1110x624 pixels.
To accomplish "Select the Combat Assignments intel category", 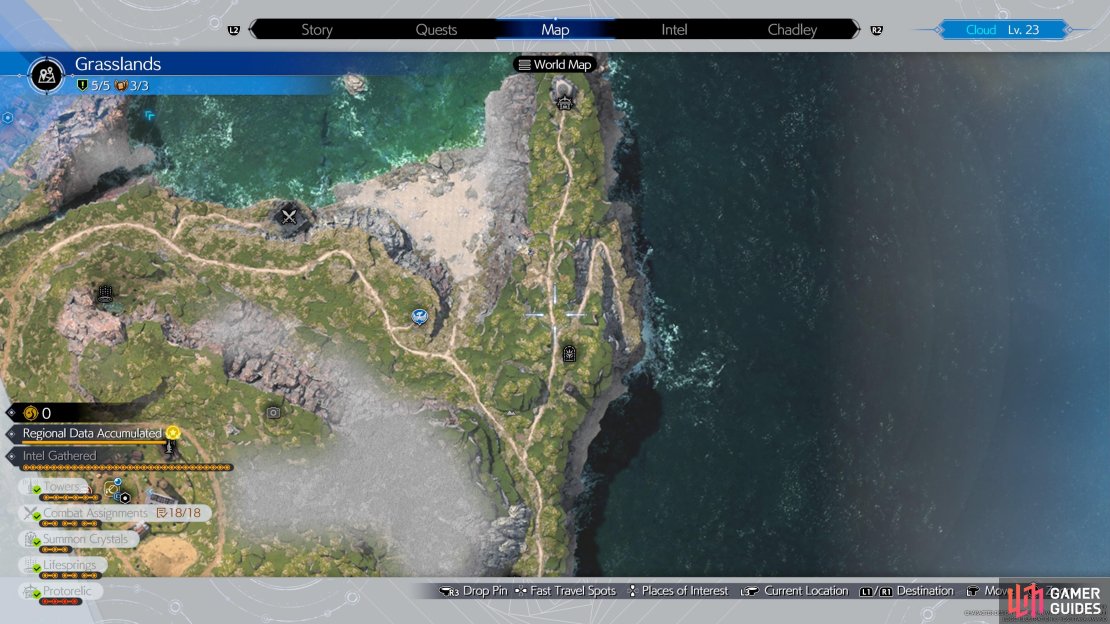I will pyautogui.click(x=115, y=515).
